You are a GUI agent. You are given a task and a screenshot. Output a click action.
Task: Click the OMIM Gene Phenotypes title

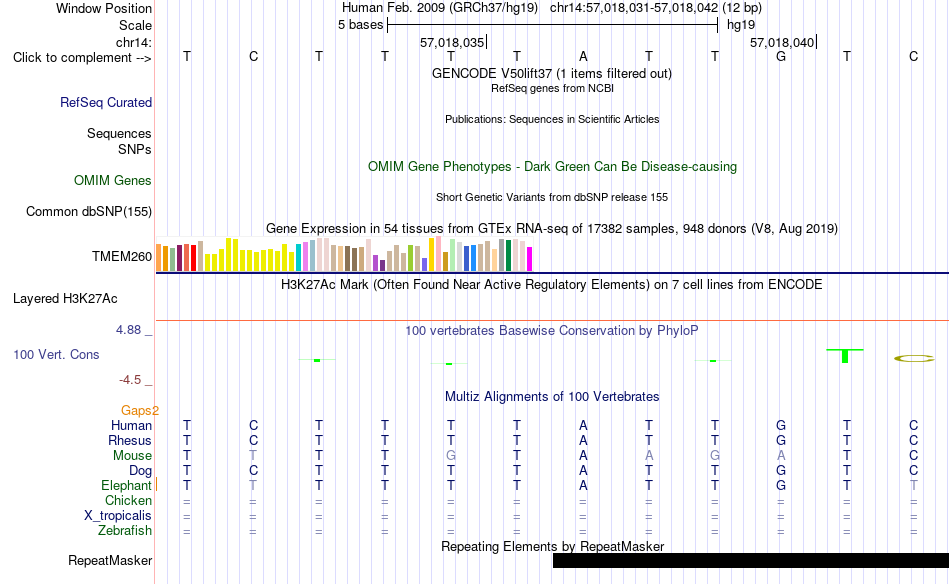(x=552, y=167)
